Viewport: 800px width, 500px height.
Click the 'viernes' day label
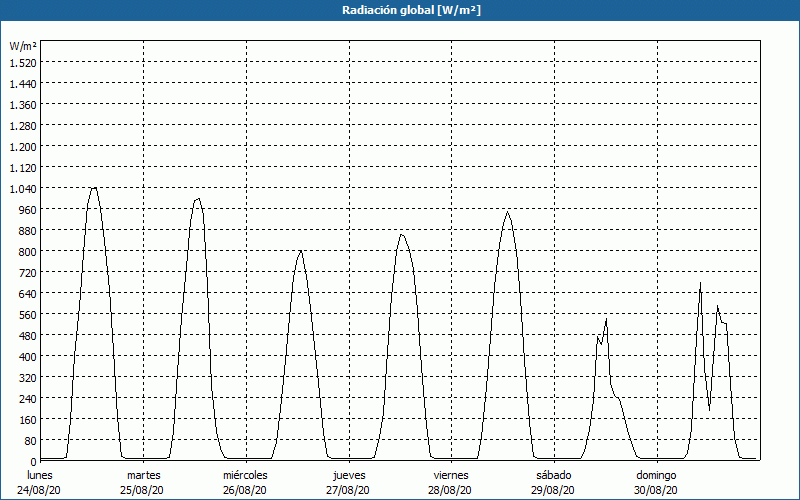click(x=451, y=475)
